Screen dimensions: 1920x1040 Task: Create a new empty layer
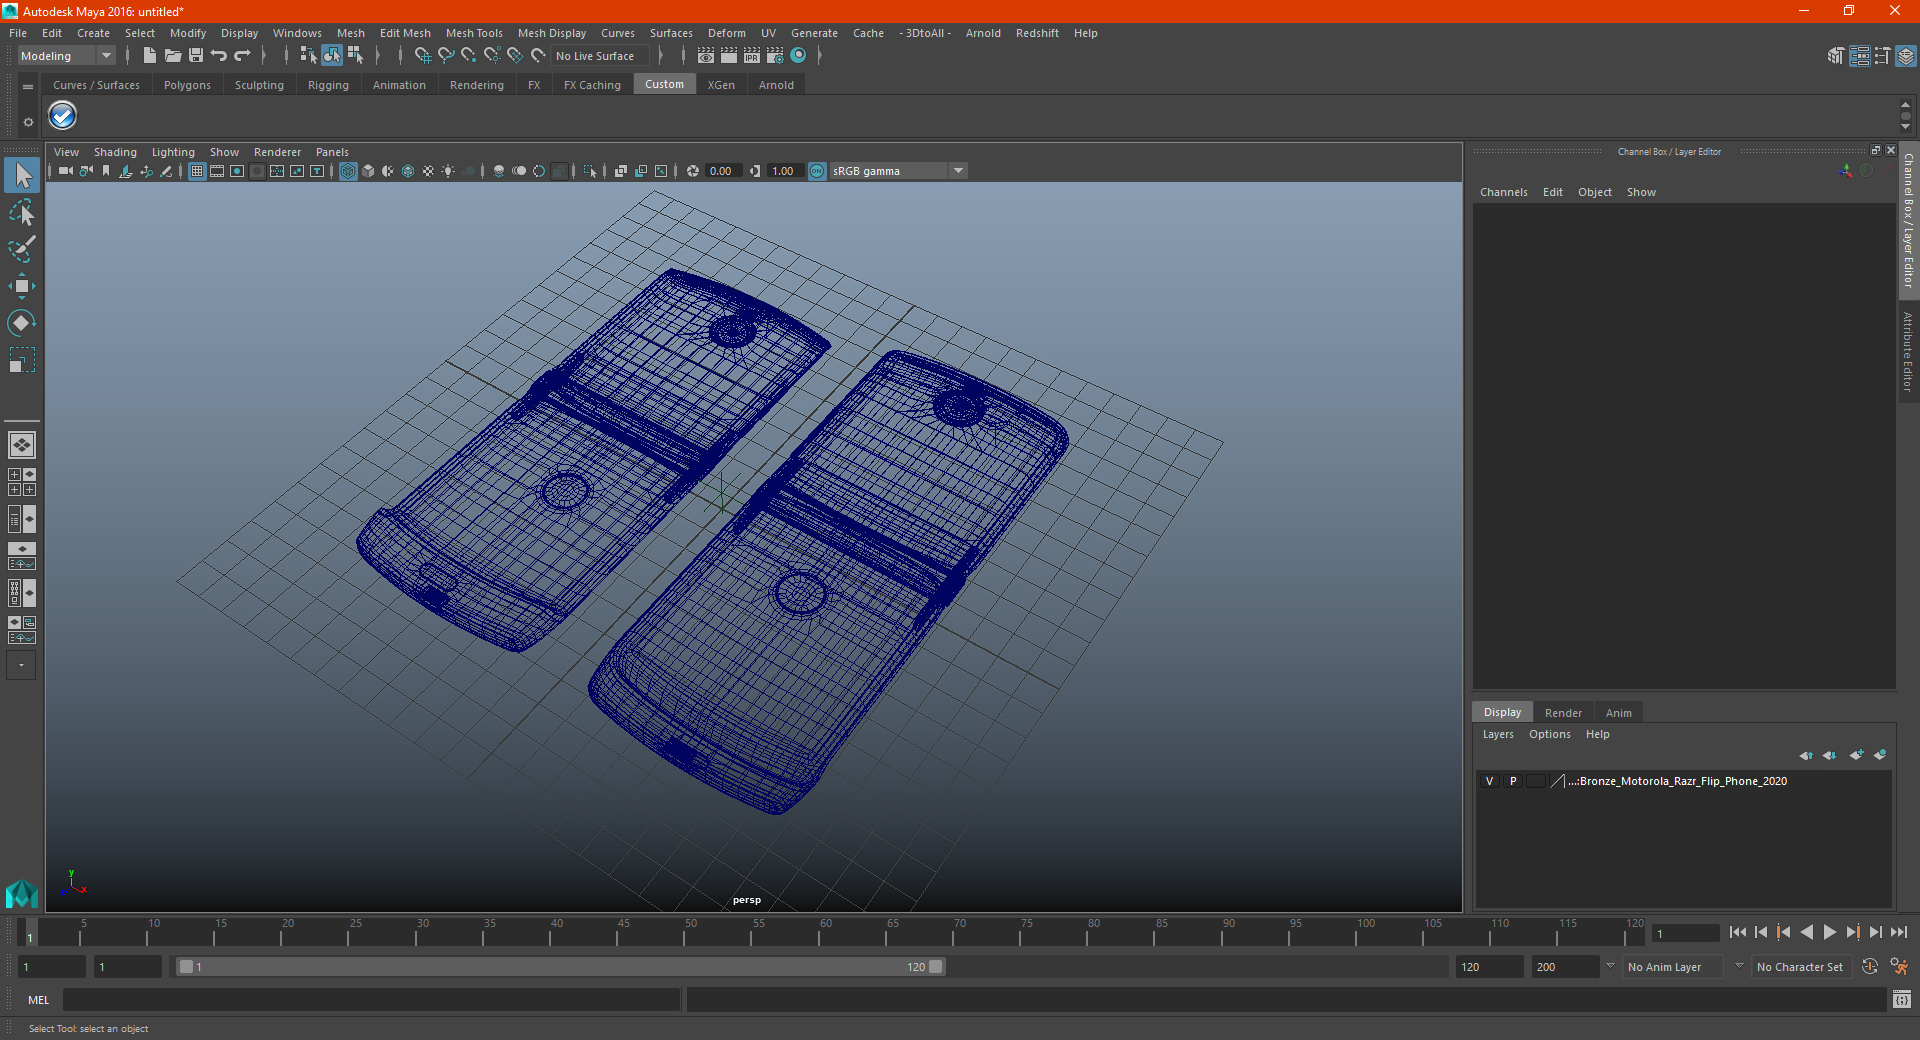click(1856, 755)
